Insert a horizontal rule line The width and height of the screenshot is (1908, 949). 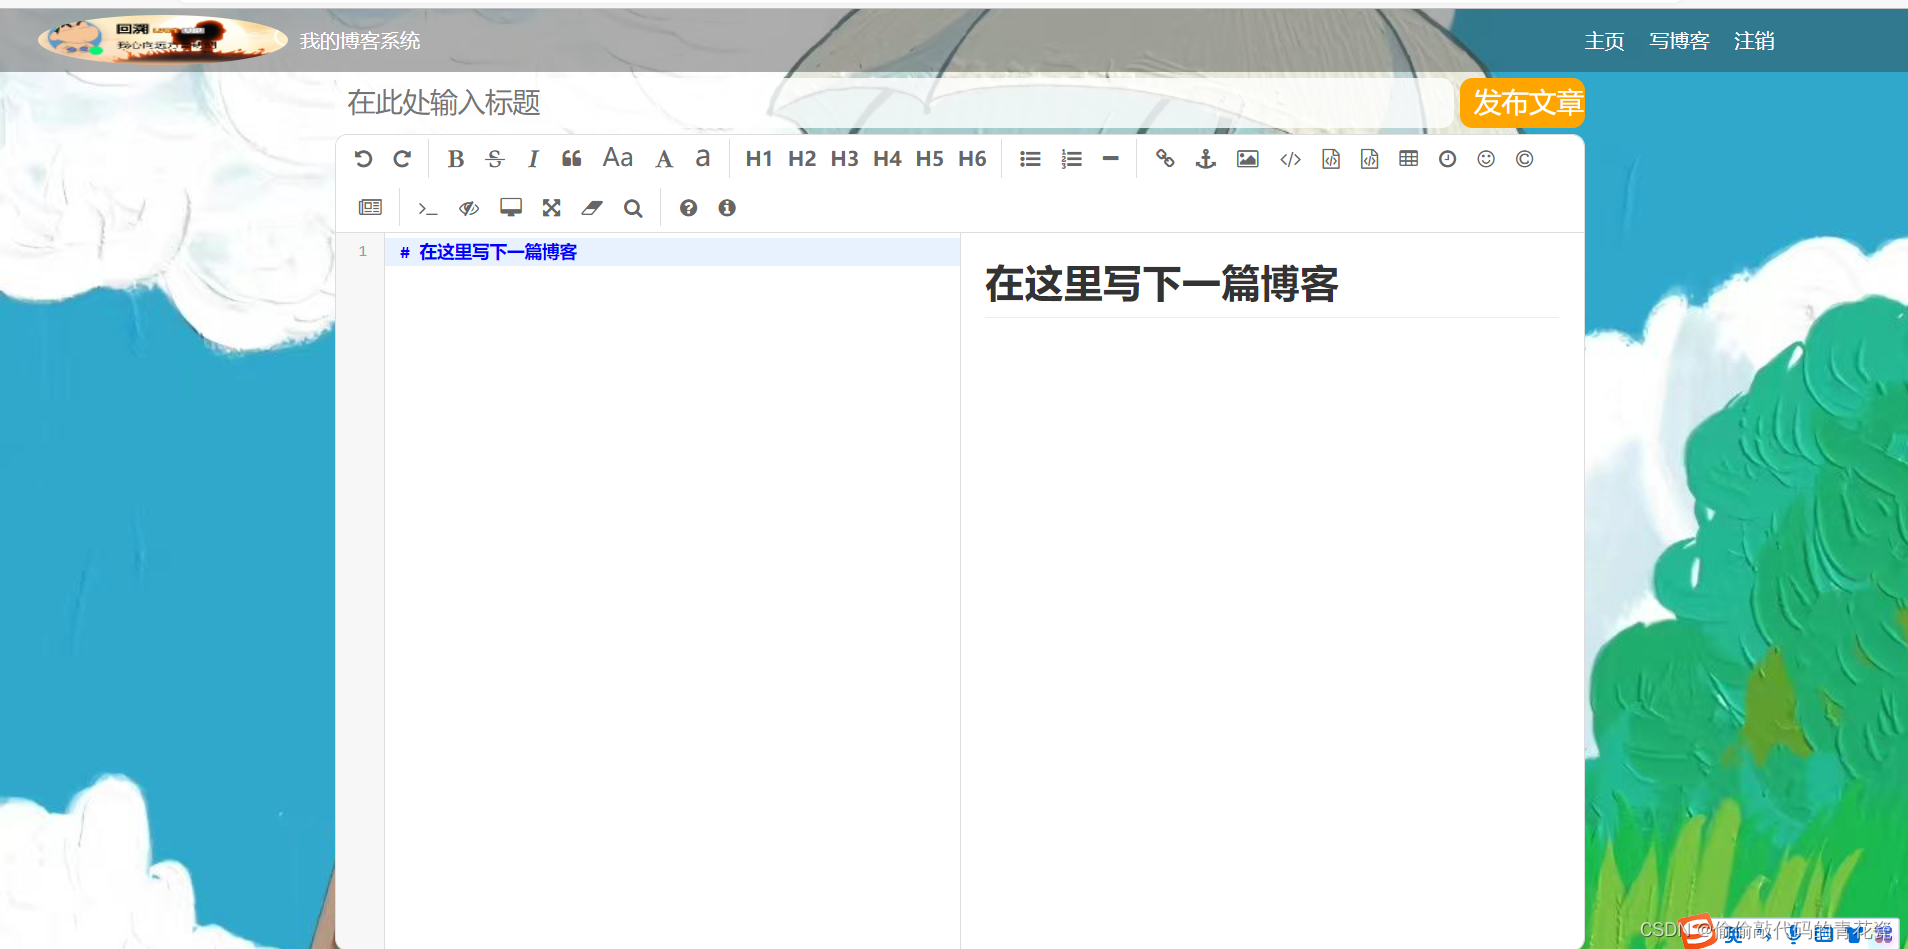[x=1110, y=159]
